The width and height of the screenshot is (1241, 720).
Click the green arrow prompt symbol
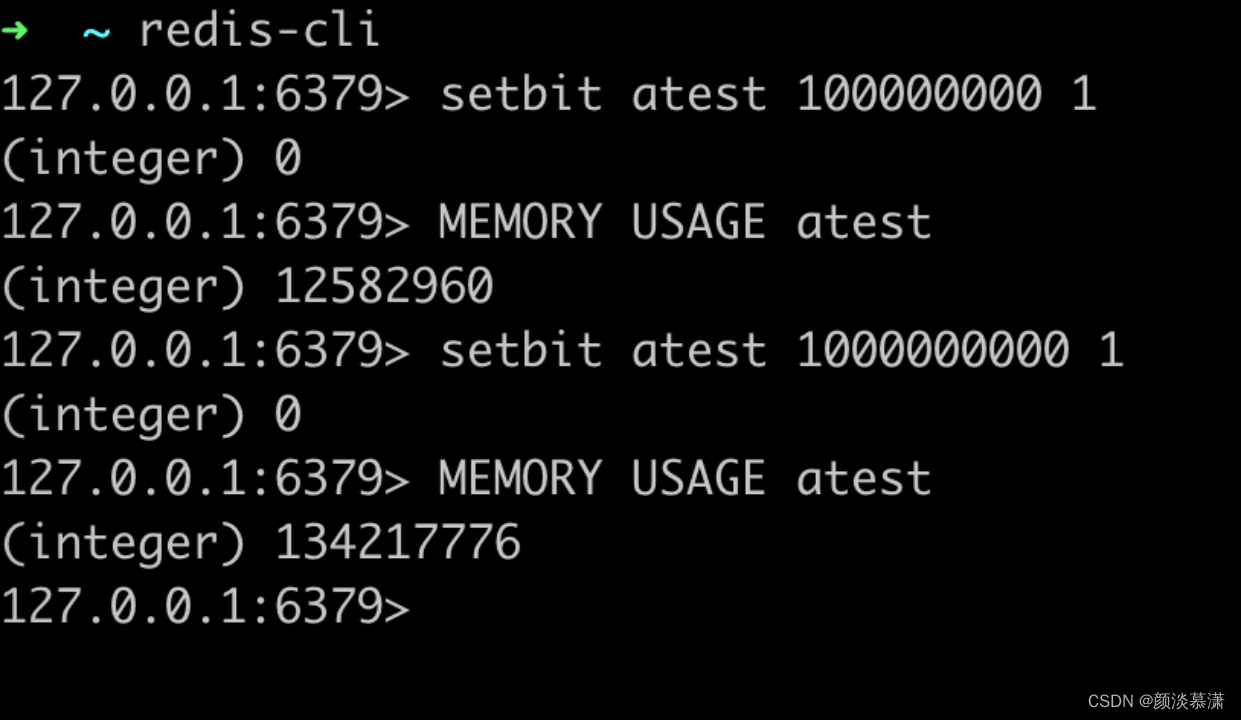pos(14,30)
